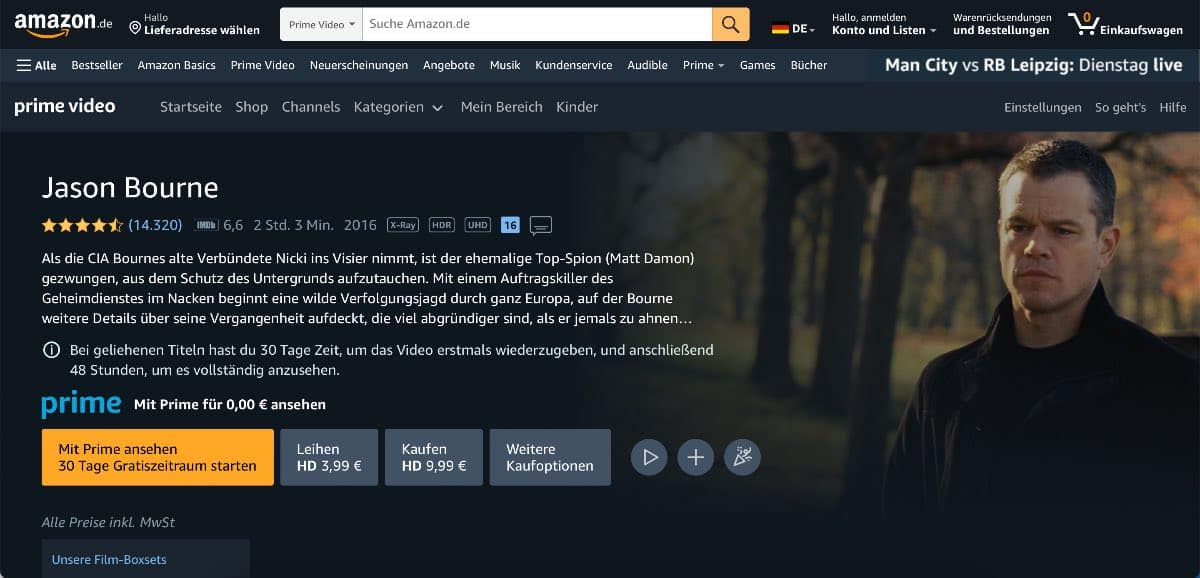Click the 2 Std. 3 Min. runtime
This screenshot has height=578, width=1200.
coord(293,225)
